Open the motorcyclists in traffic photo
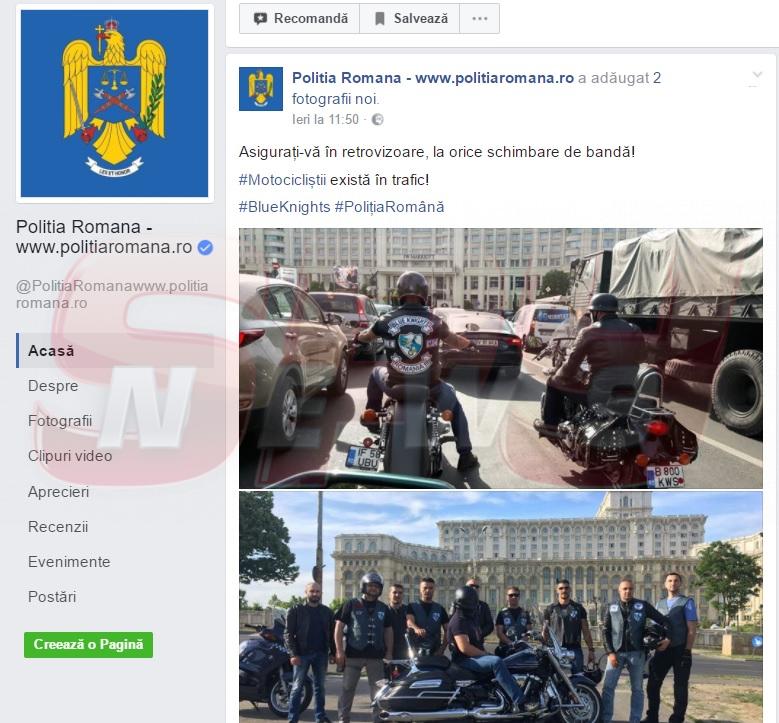Viewport: 779px width, 723px height. coord(501,358)
